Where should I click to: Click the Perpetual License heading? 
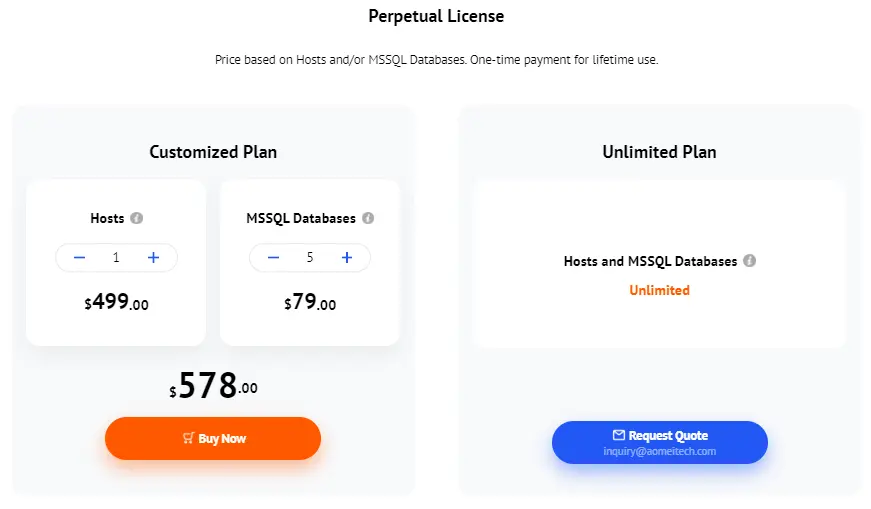pos(436,16)
